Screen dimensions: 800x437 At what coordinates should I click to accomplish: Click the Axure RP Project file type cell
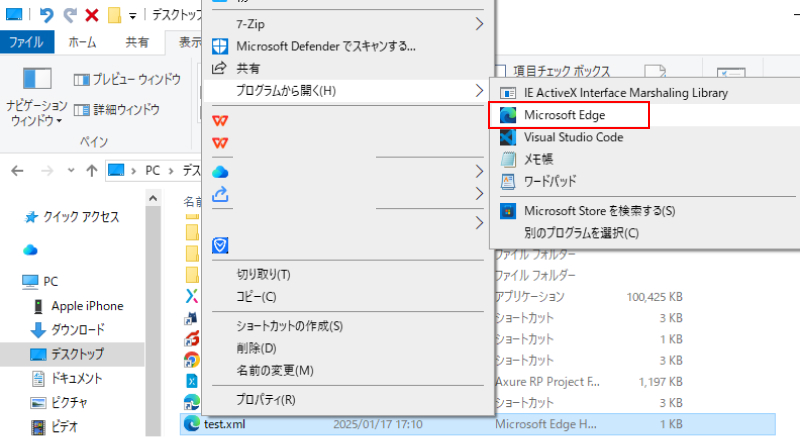547,382
